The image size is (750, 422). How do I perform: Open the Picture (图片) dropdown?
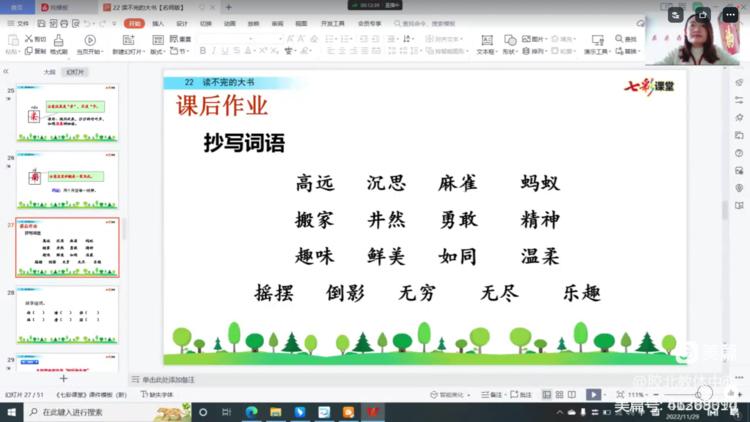(535, 39)
